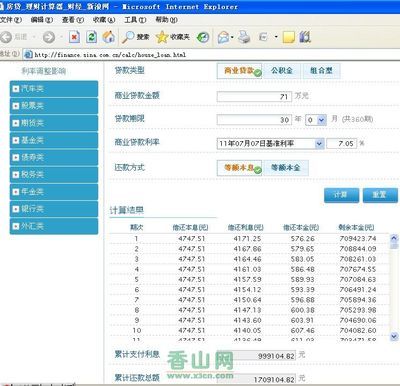Click remaining principal 707084.63 in row 5

358,280
